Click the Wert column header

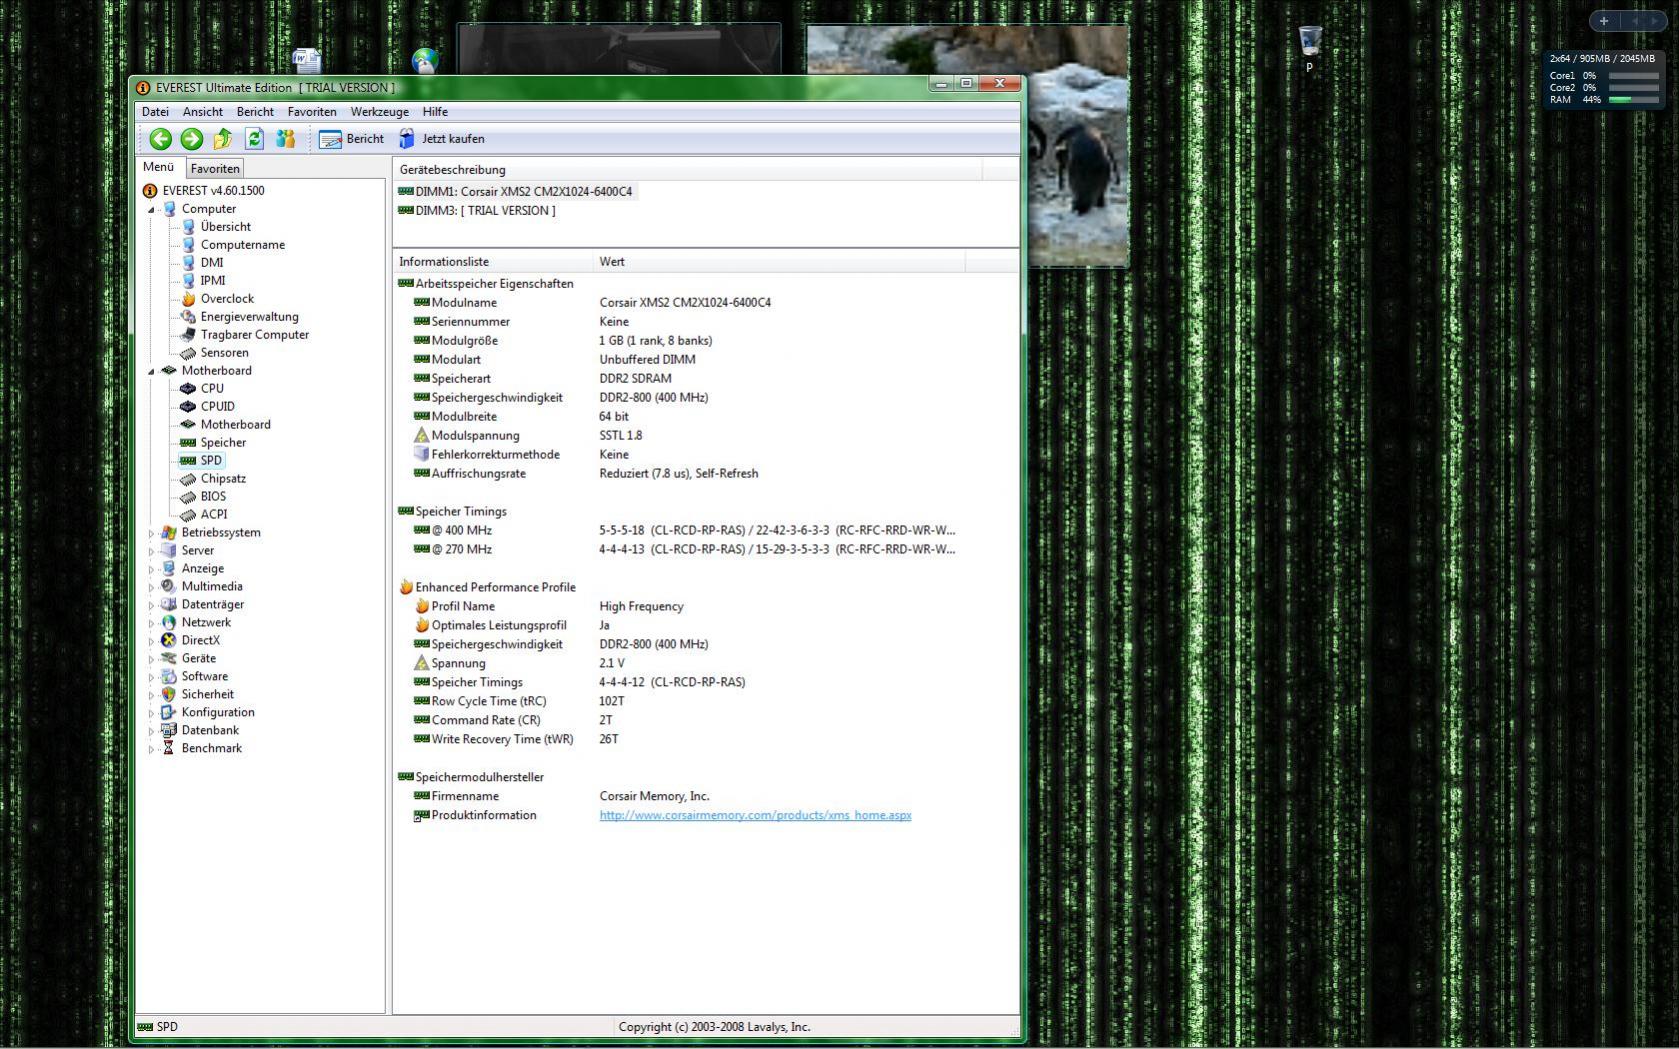point(779,262)
